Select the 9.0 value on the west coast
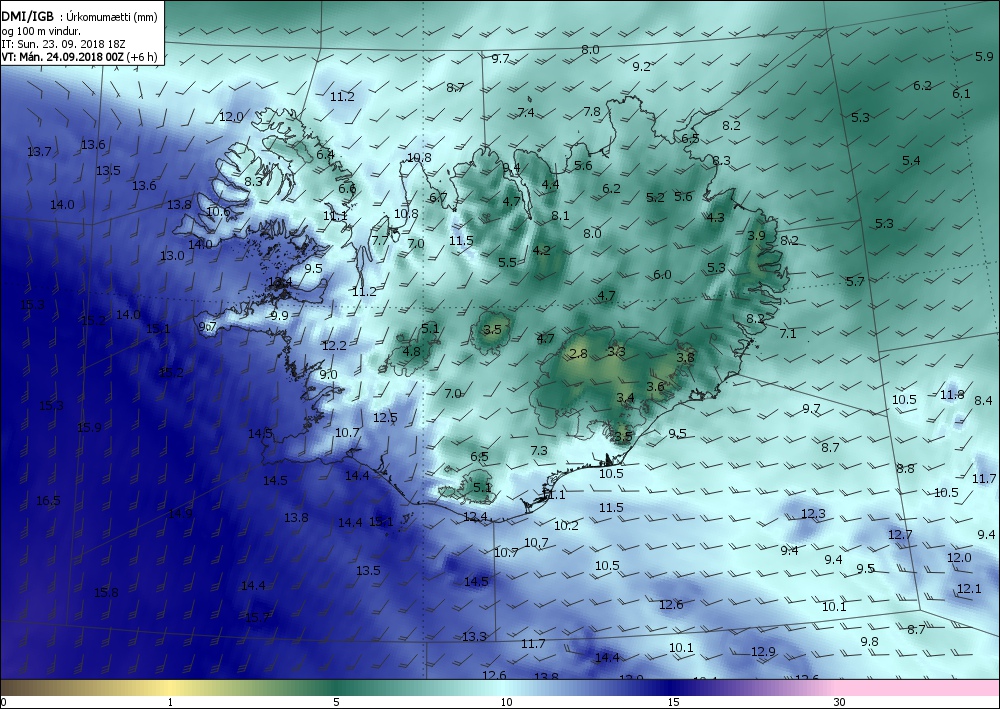The width and height of the screenshot is (1000, 709). 328,374
